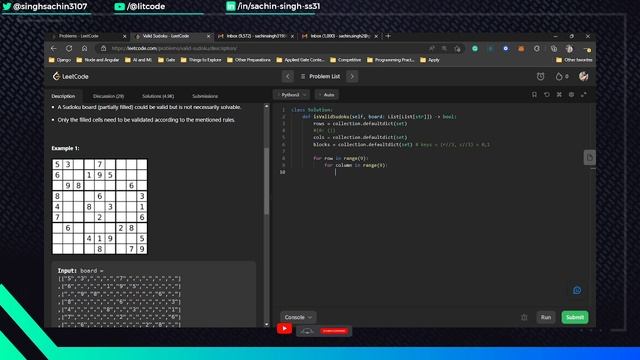Reload the page with the refresh icon
The image size is (640, 360).
tap(69, 48)
